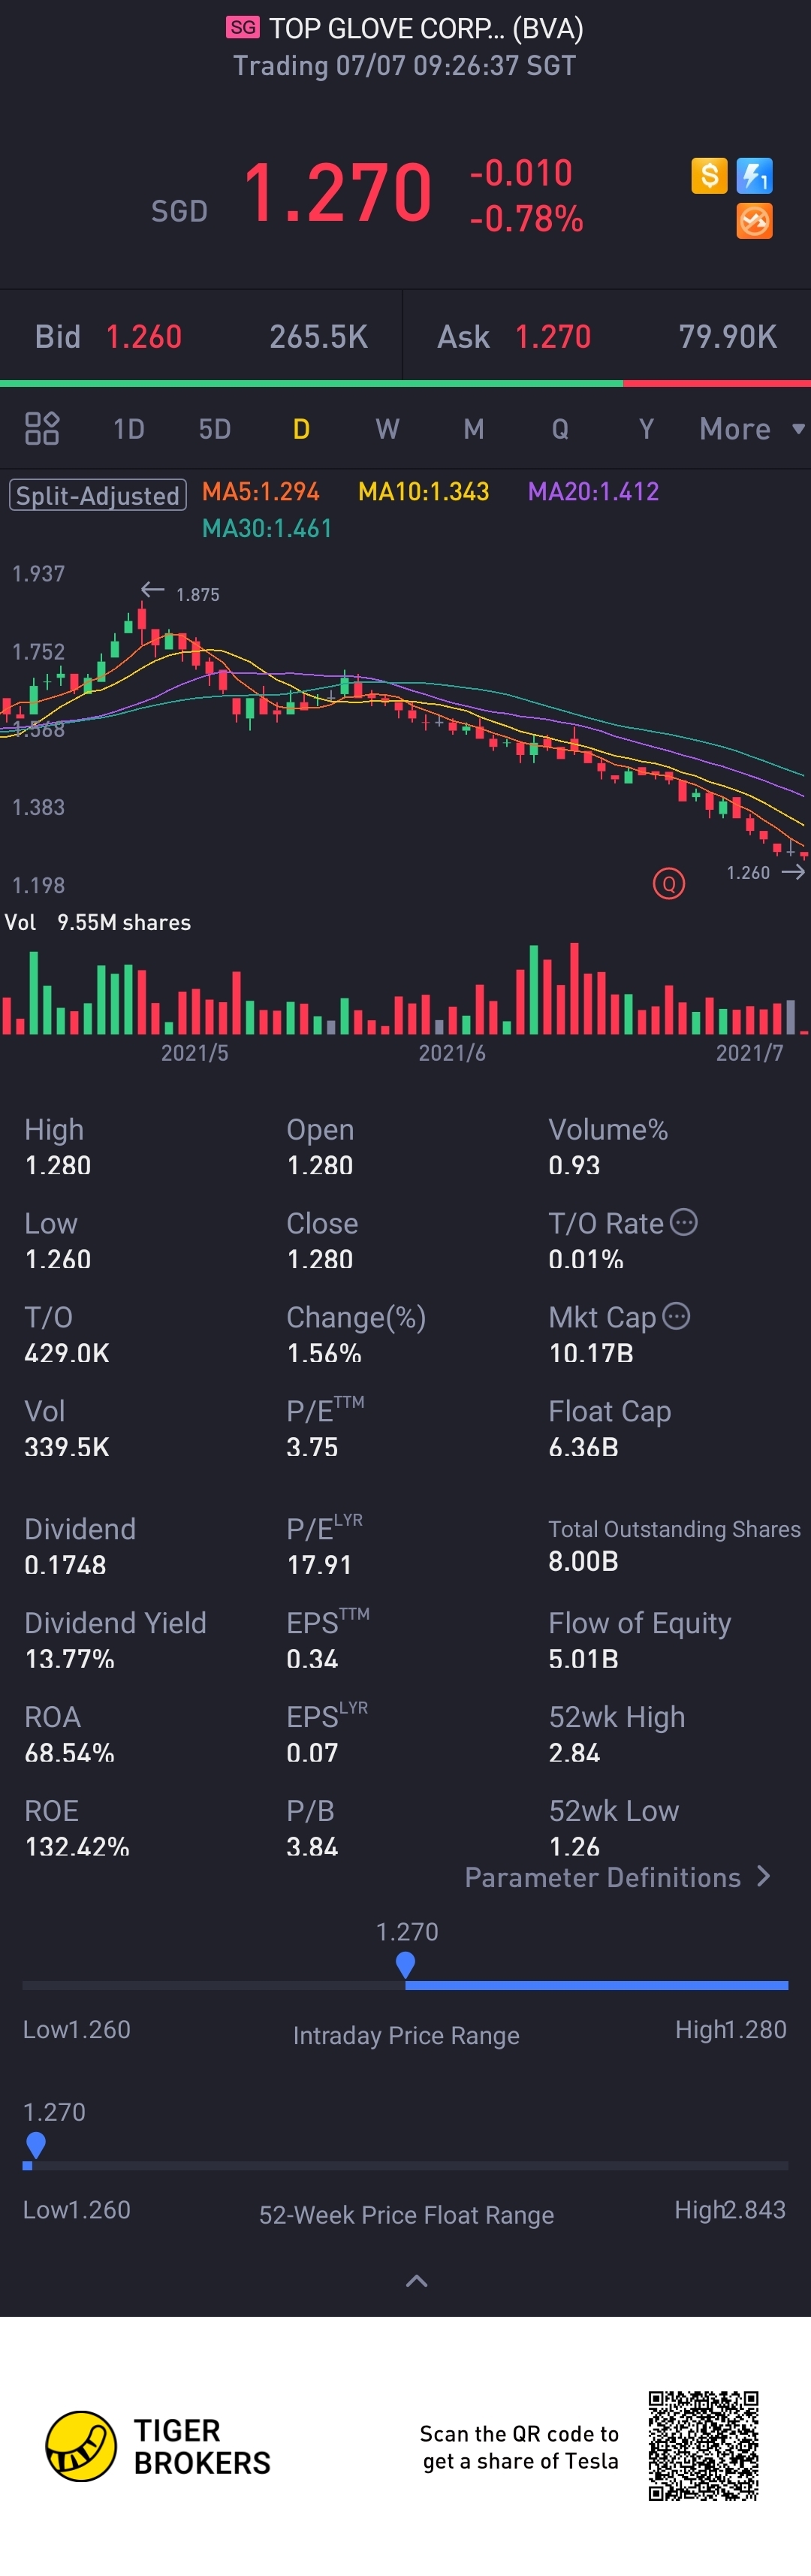This screenshot has width=811, height=2576.
Task: Tap the T/O Rate info icon
Action: 684,1221
